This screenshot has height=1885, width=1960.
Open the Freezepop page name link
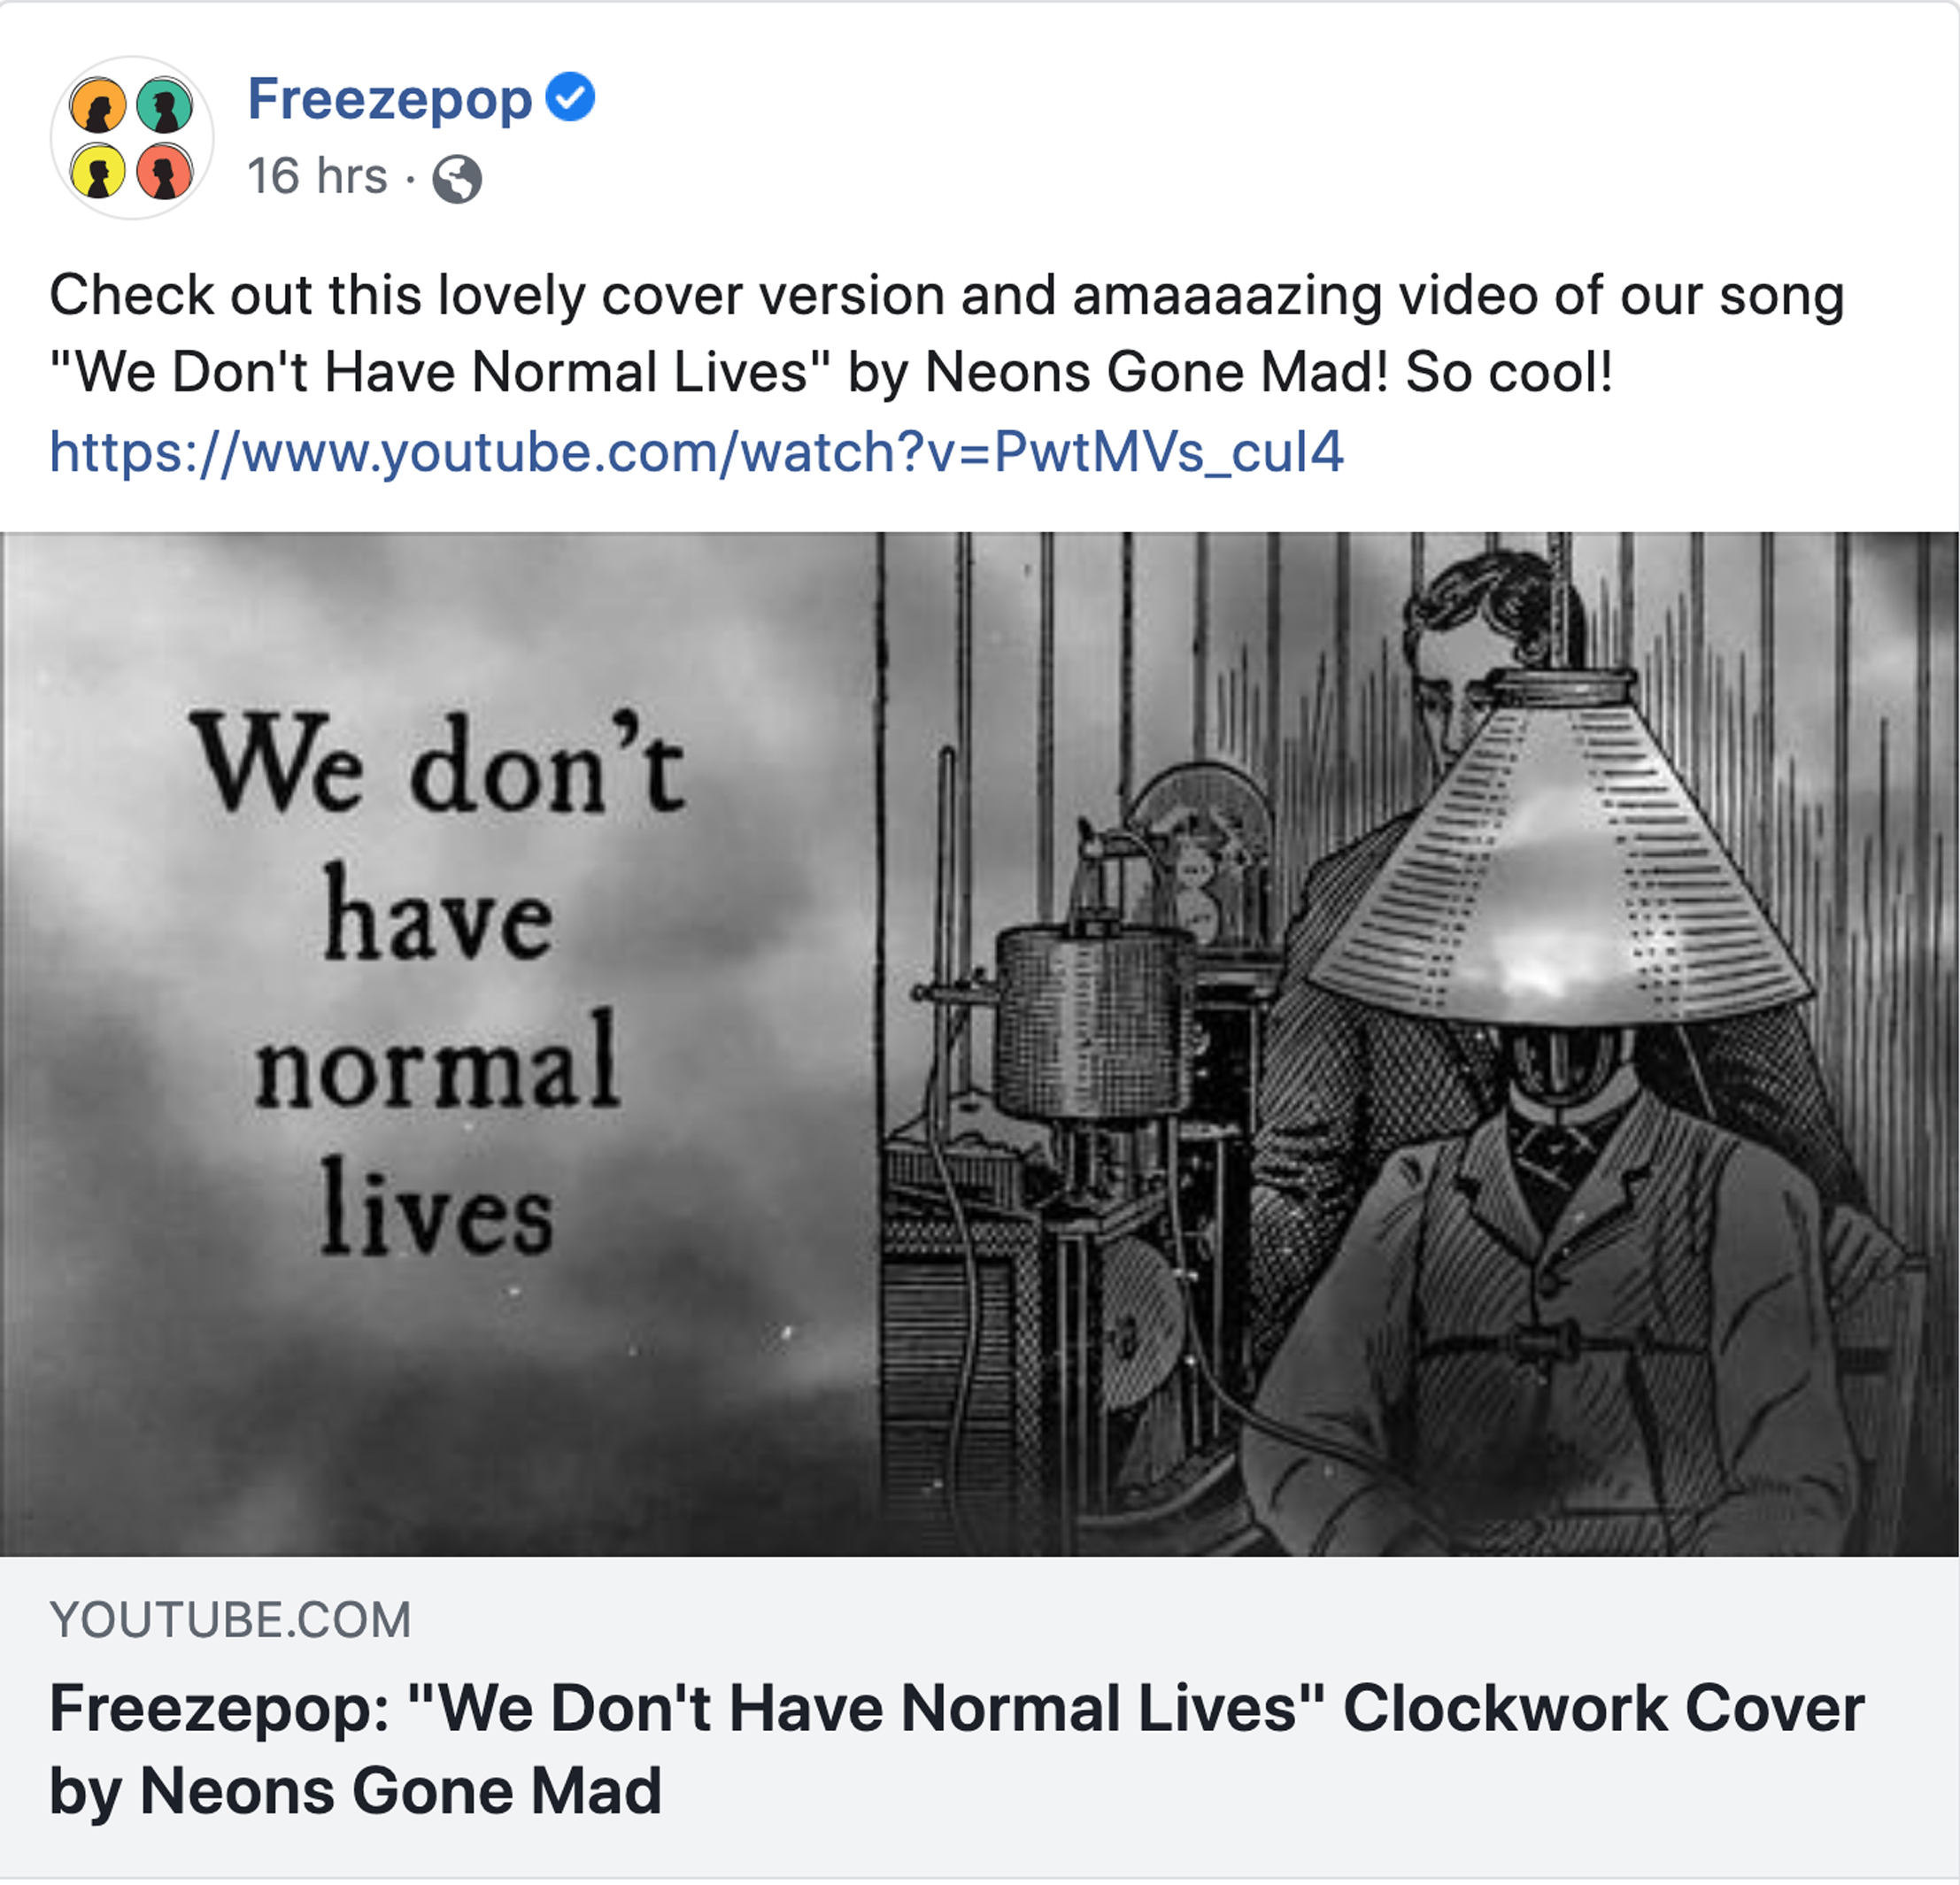(x=390, y=99)
